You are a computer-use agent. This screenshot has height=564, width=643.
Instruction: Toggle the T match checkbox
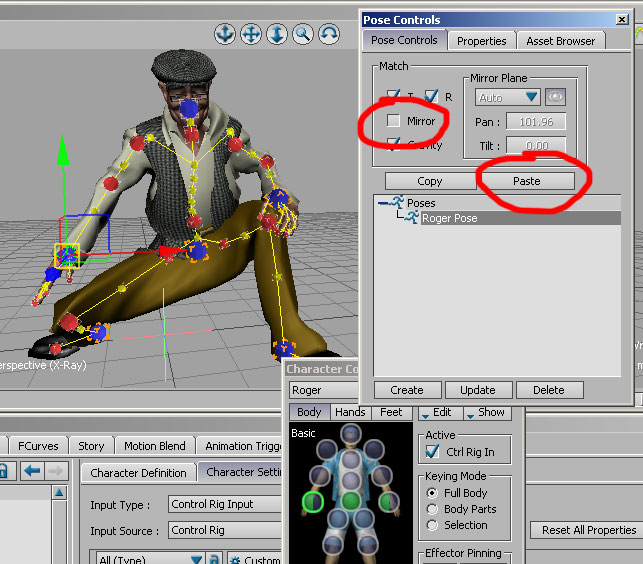coord(393,96)
